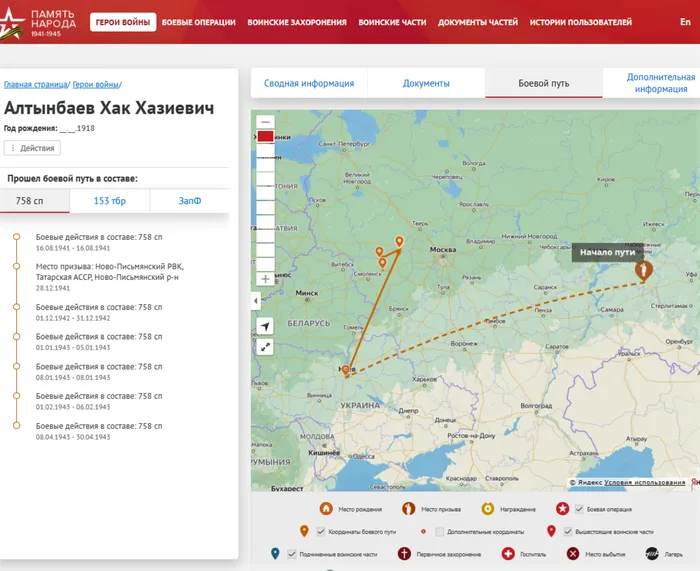Click the geolocation arrow map button
The height and width of the screenshot is (571, 700).
pos(265,326)
